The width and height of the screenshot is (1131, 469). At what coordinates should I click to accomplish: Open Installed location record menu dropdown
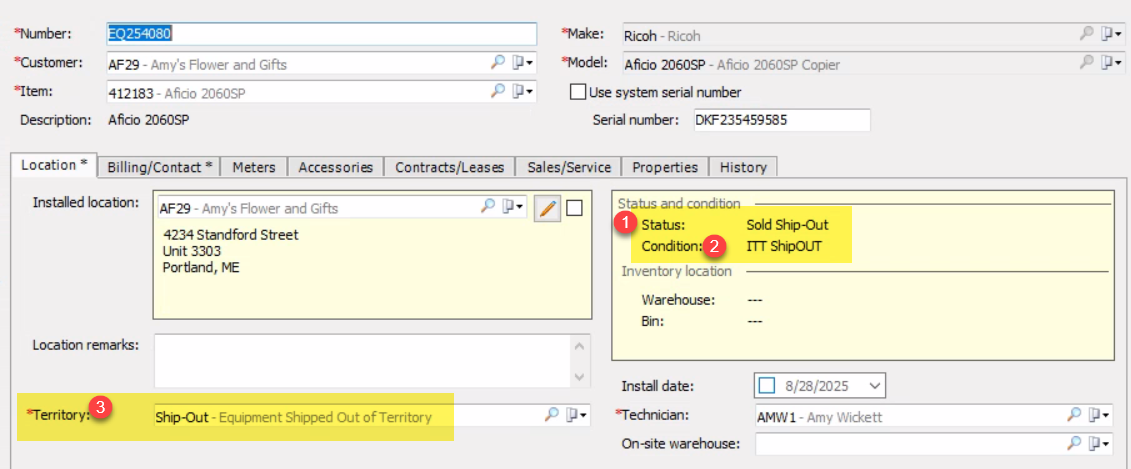[x=515, y=206]
